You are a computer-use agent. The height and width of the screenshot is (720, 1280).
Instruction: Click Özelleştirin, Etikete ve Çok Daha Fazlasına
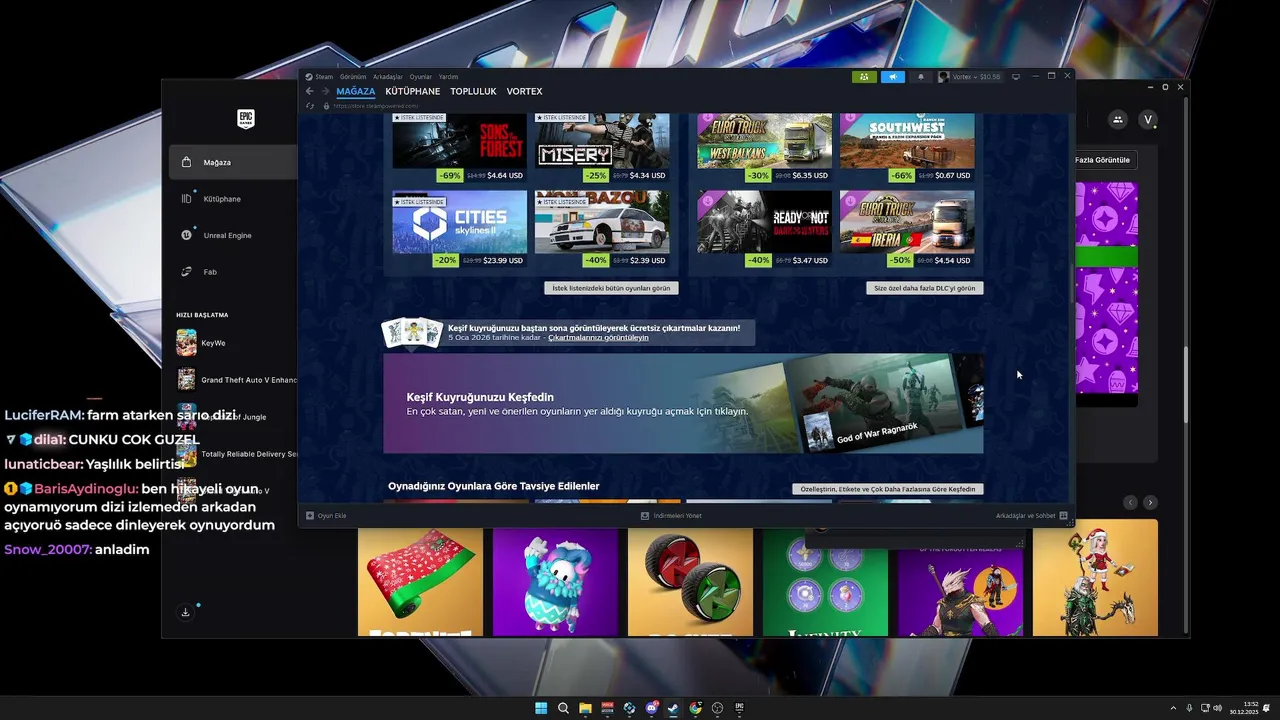pyautogui.click(x=887, y=490)
